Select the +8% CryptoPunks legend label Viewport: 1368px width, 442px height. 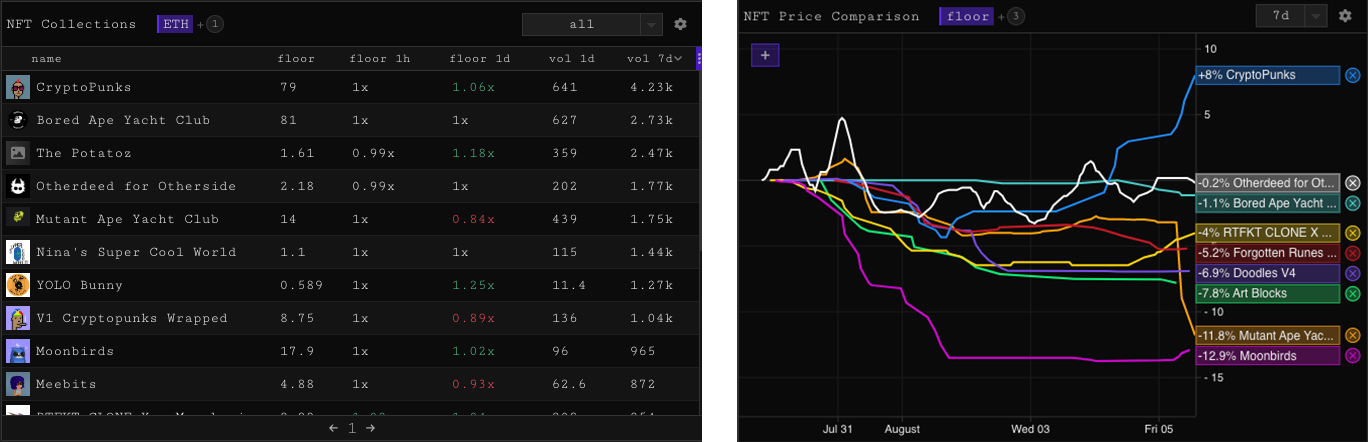[x=1267, y=75]
